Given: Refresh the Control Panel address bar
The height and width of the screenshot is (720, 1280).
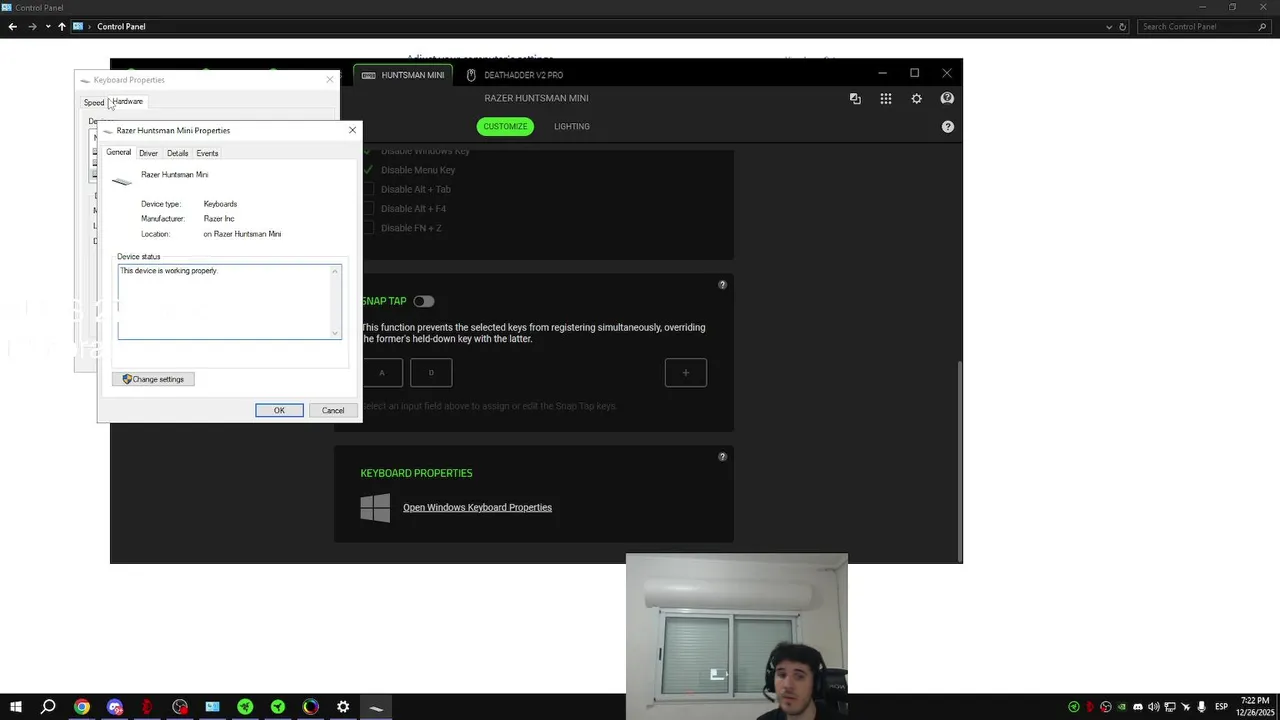Looking at the screenshot, I should [1123, 27].
